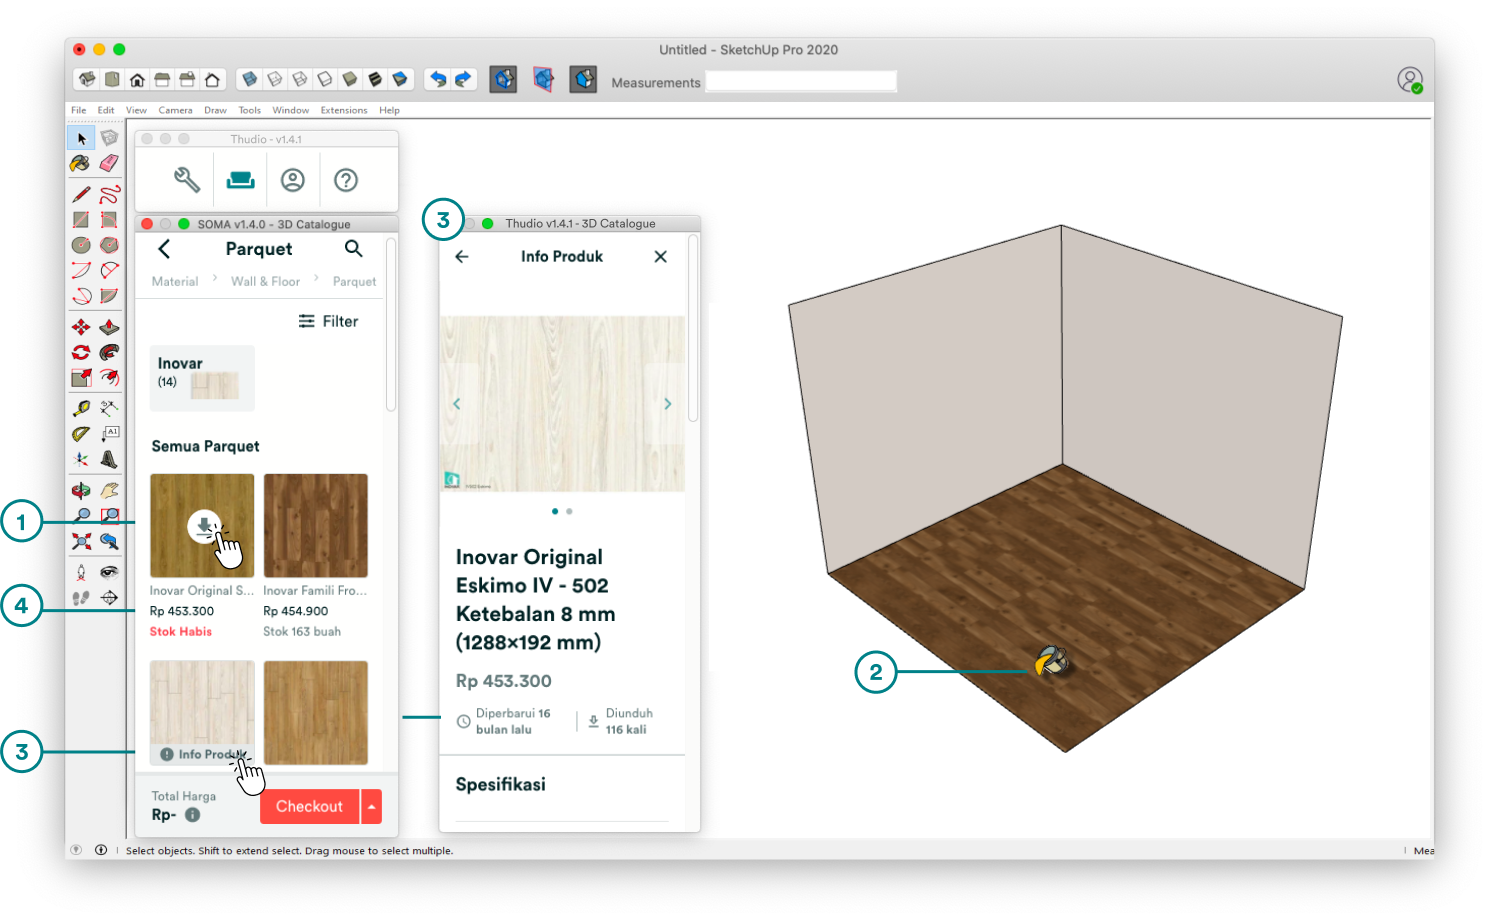
Task: Go to Wall & Floor breadcrumb
Action: [x=265, y=282]
